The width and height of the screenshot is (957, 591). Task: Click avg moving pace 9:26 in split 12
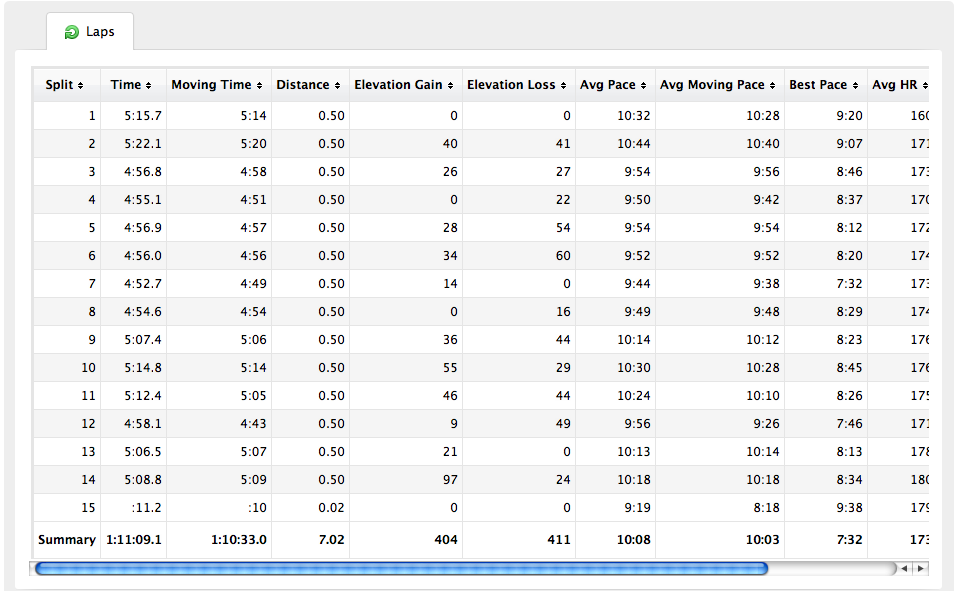tap(766, 424)
